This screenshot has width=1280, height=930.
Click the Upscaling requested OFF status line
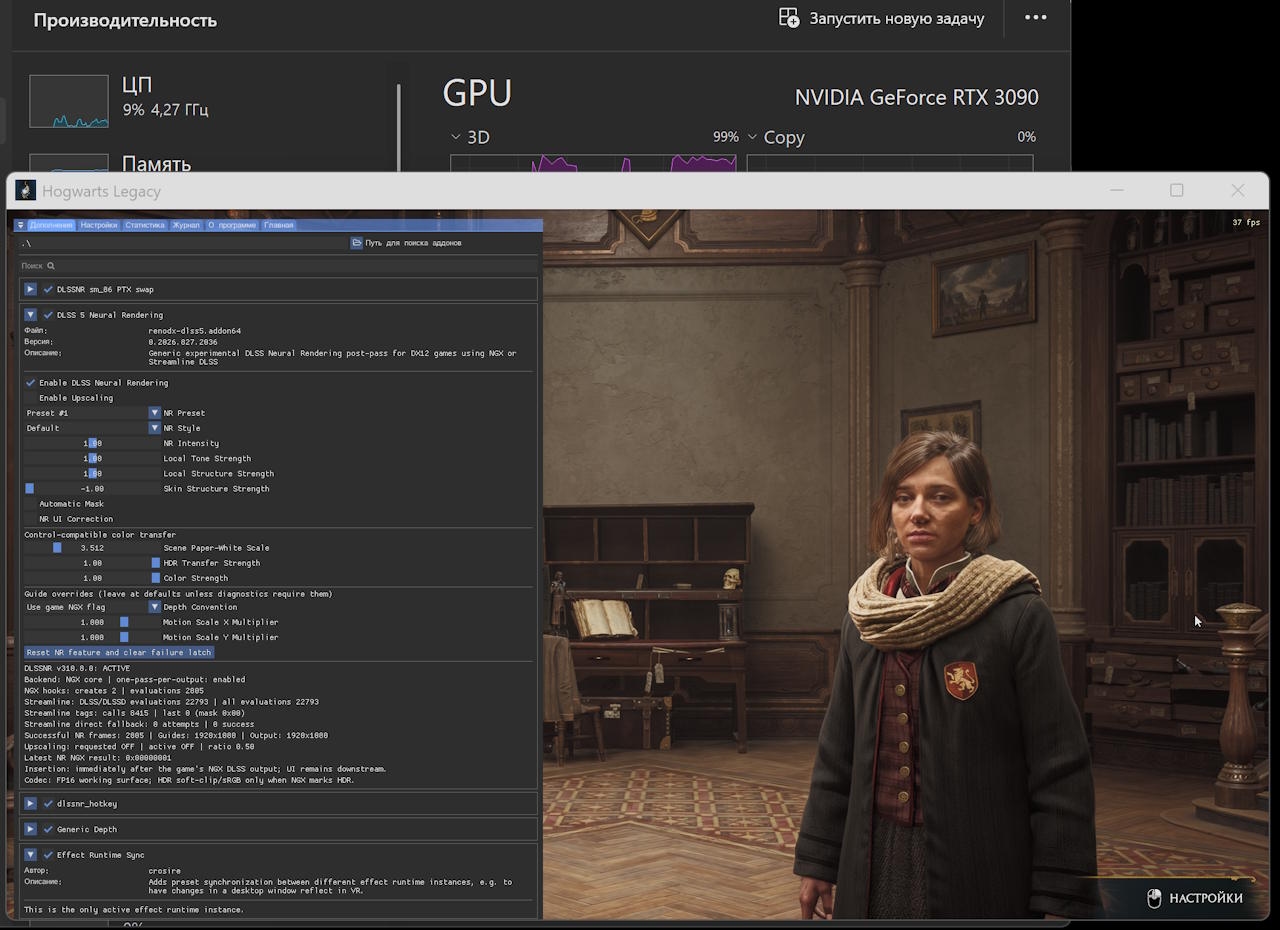point(139,747)
